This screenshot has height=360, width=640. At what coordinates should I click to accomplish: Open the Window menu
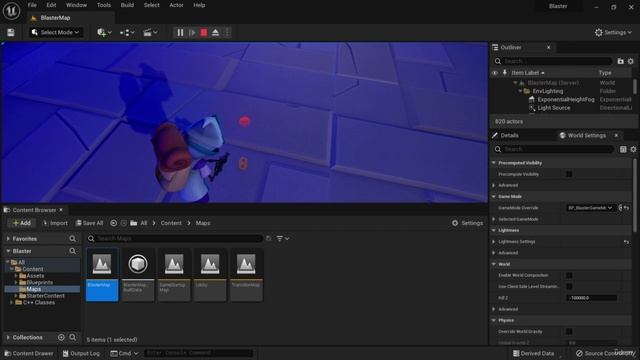(76, 5)
